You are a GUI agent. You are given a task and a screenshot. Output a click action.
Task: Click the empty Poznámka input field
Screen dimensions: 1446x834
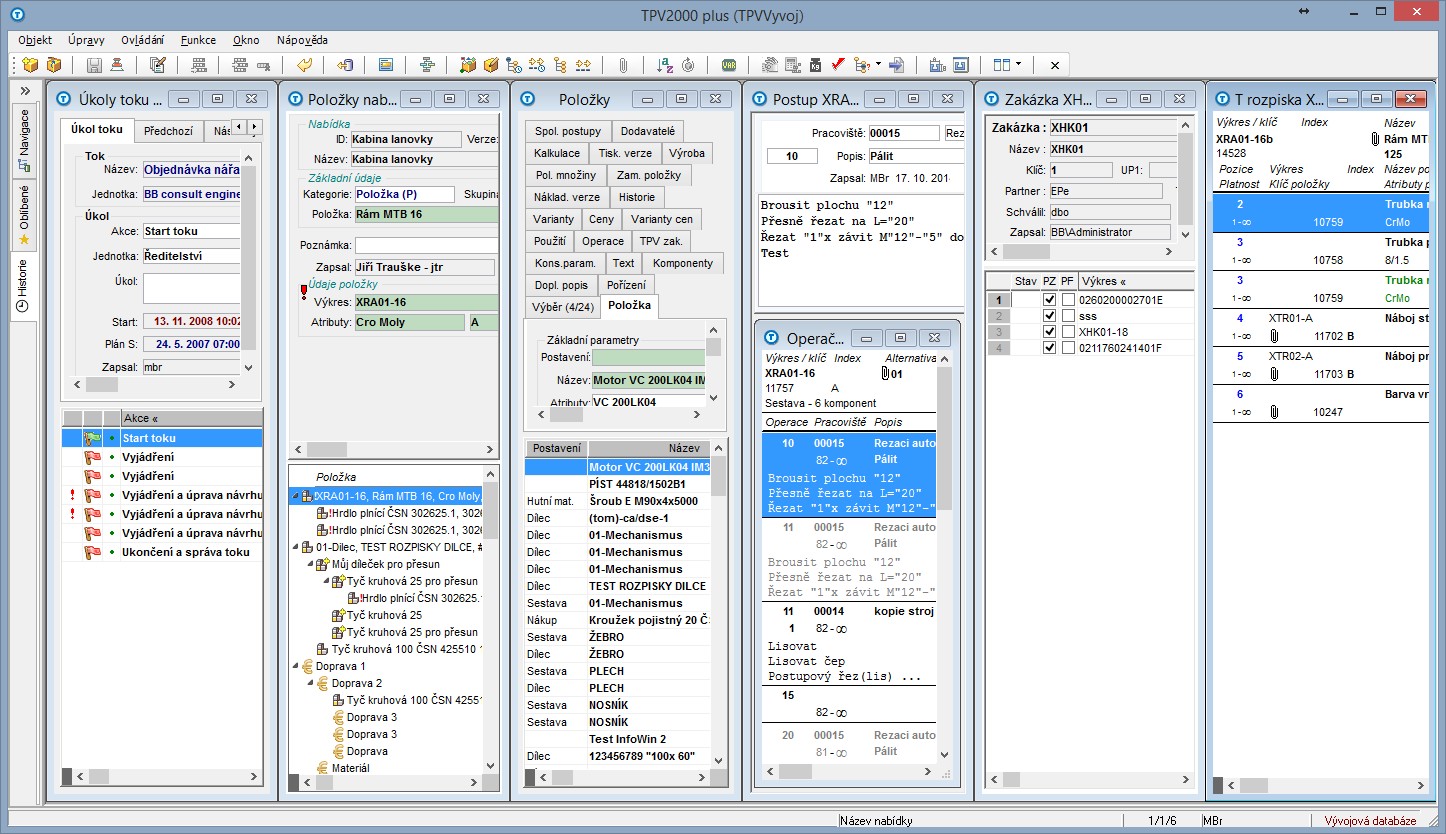426,245
